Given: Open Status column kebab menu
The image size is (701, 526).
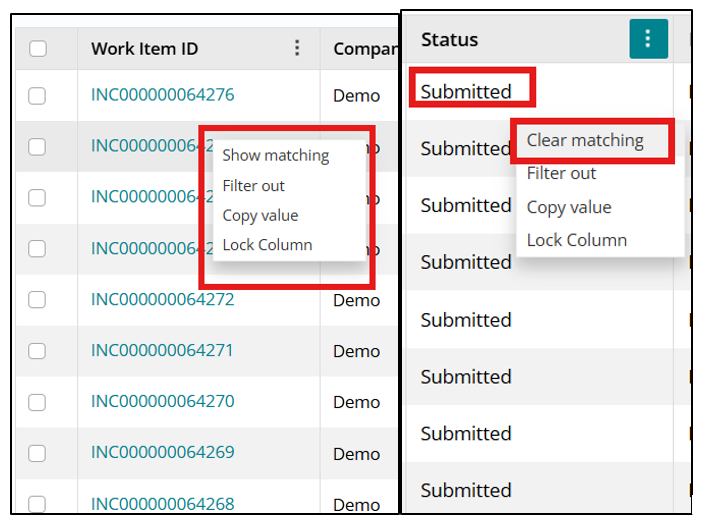Looking at the screenshot, I should pyautogui.click(x=648, y=39).
